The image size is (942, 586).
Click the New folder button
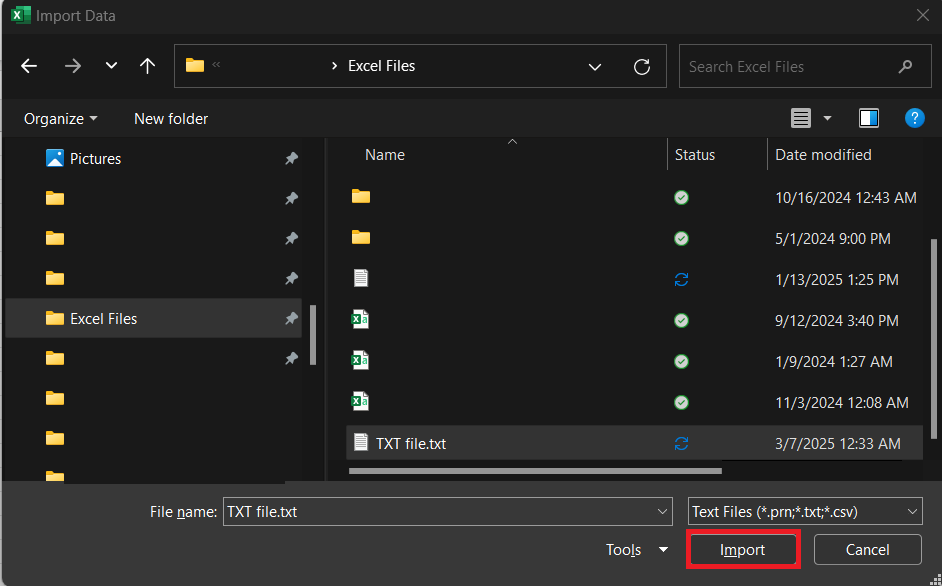click(171, 119)
